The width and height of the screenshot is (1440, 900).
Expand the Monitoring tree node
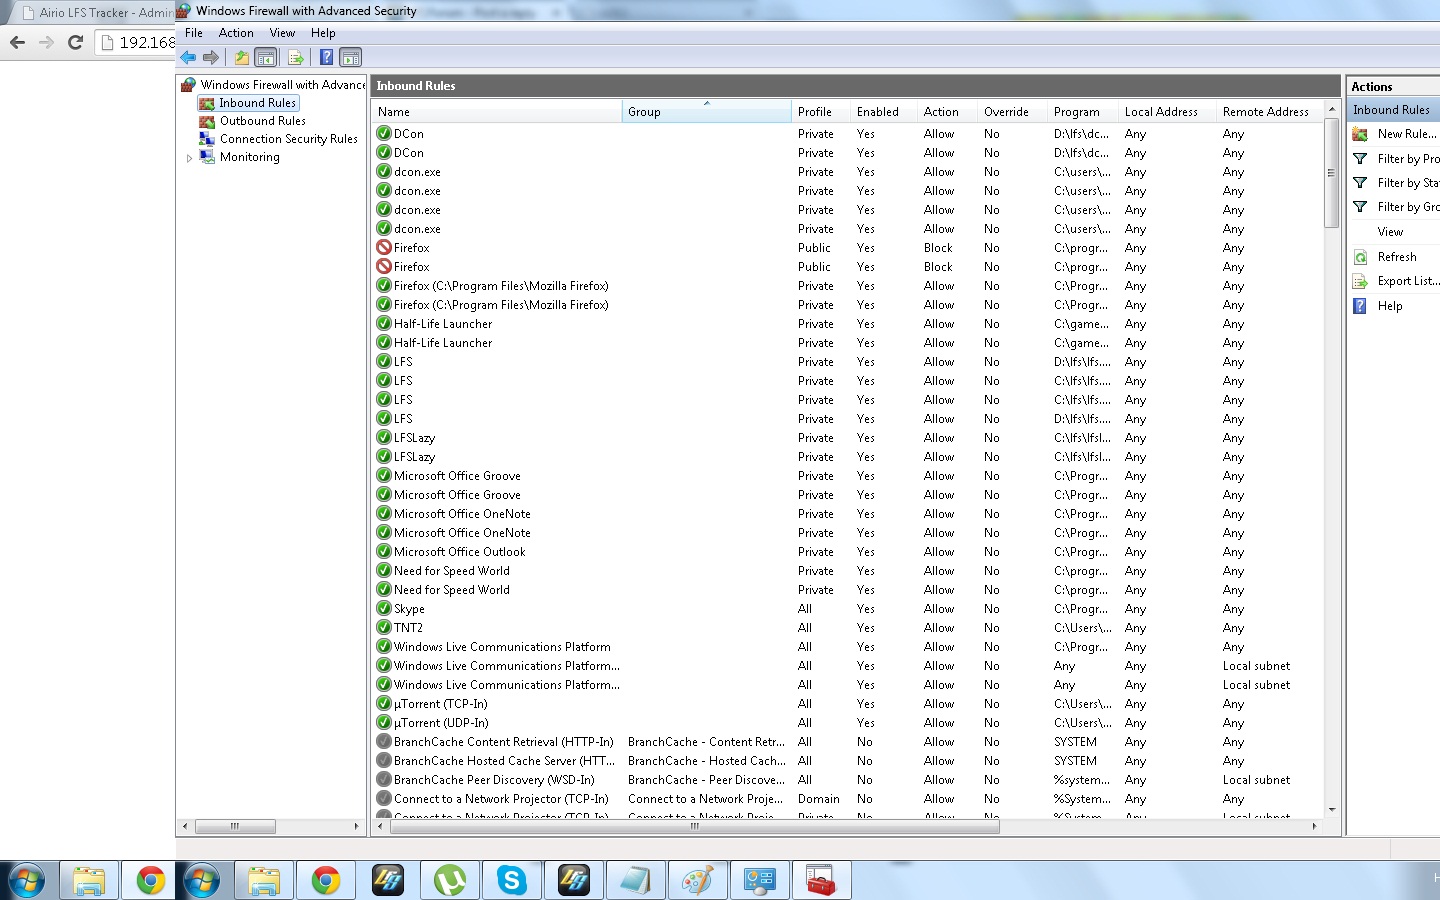[x=189, y=158]
